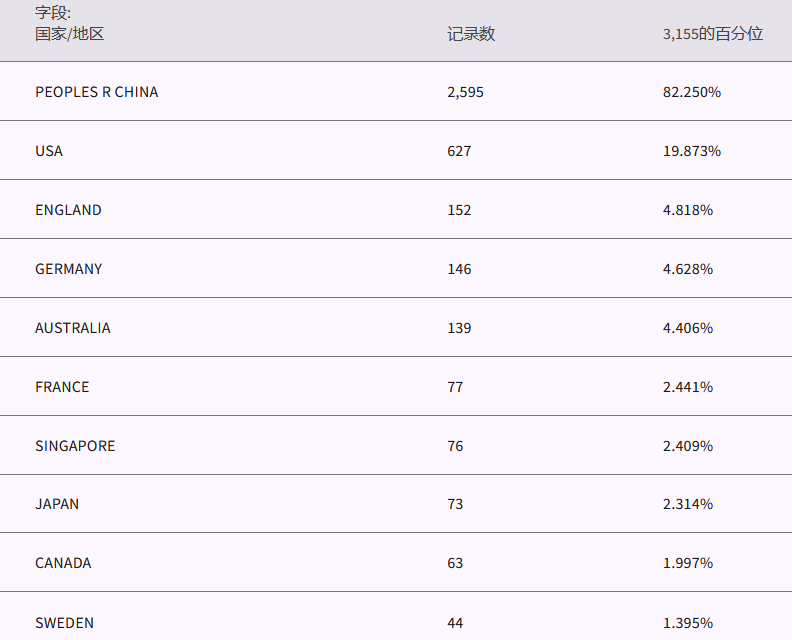
Task: Select the 1.997% percentage for Canada
Action: tap(687, 563)
